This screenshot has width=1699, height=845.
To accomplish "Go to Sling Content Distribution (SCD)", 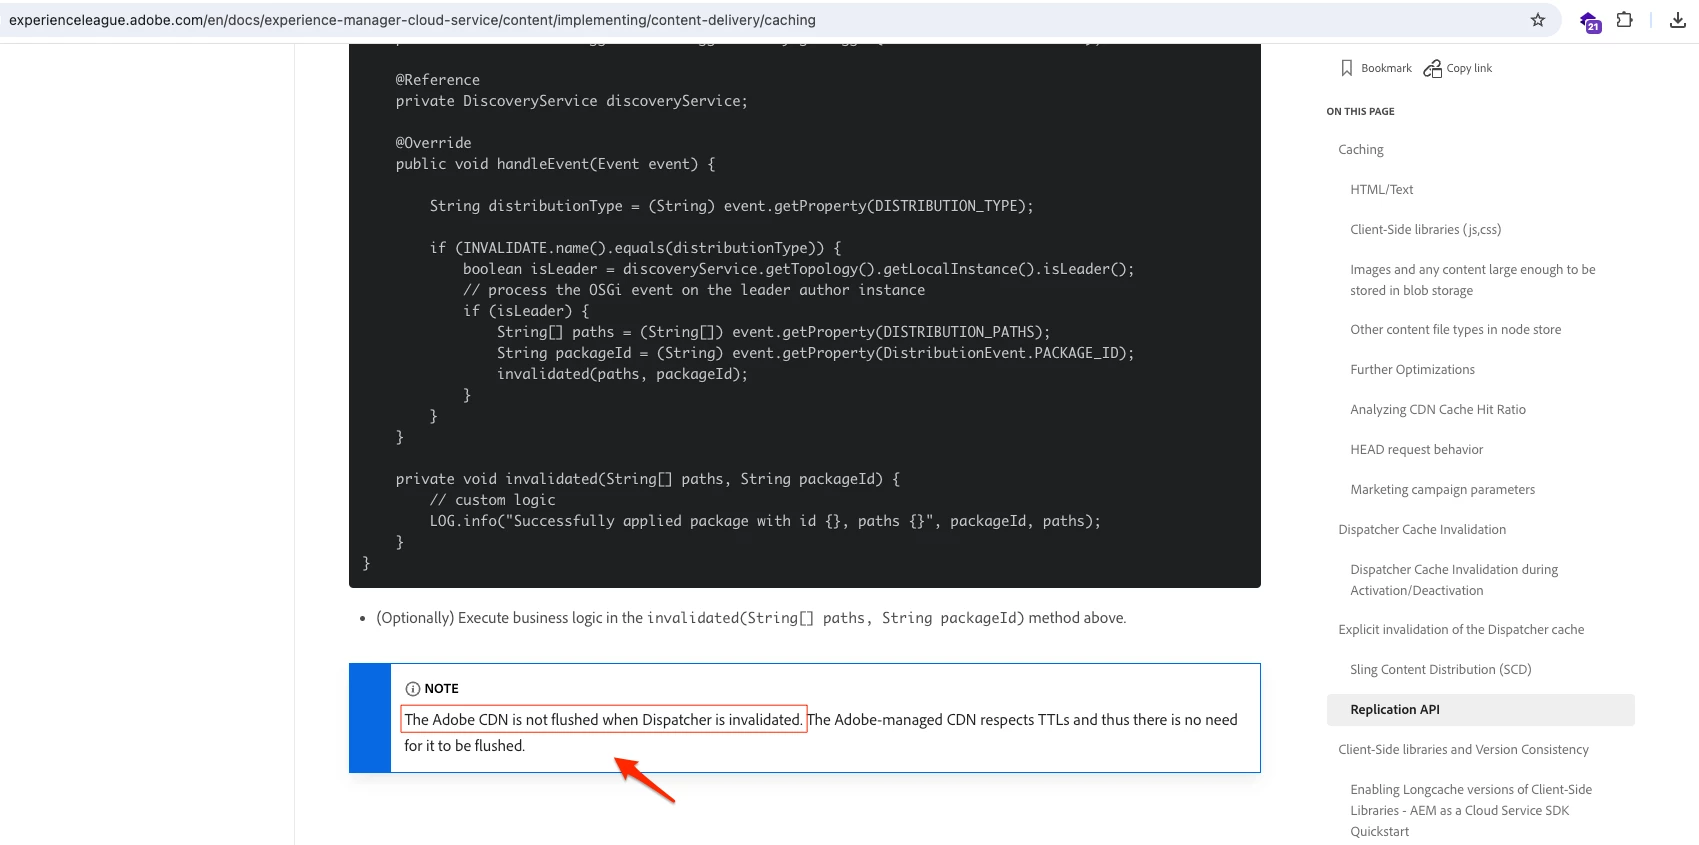I will pyautogui.click(x=1440, y=670).
